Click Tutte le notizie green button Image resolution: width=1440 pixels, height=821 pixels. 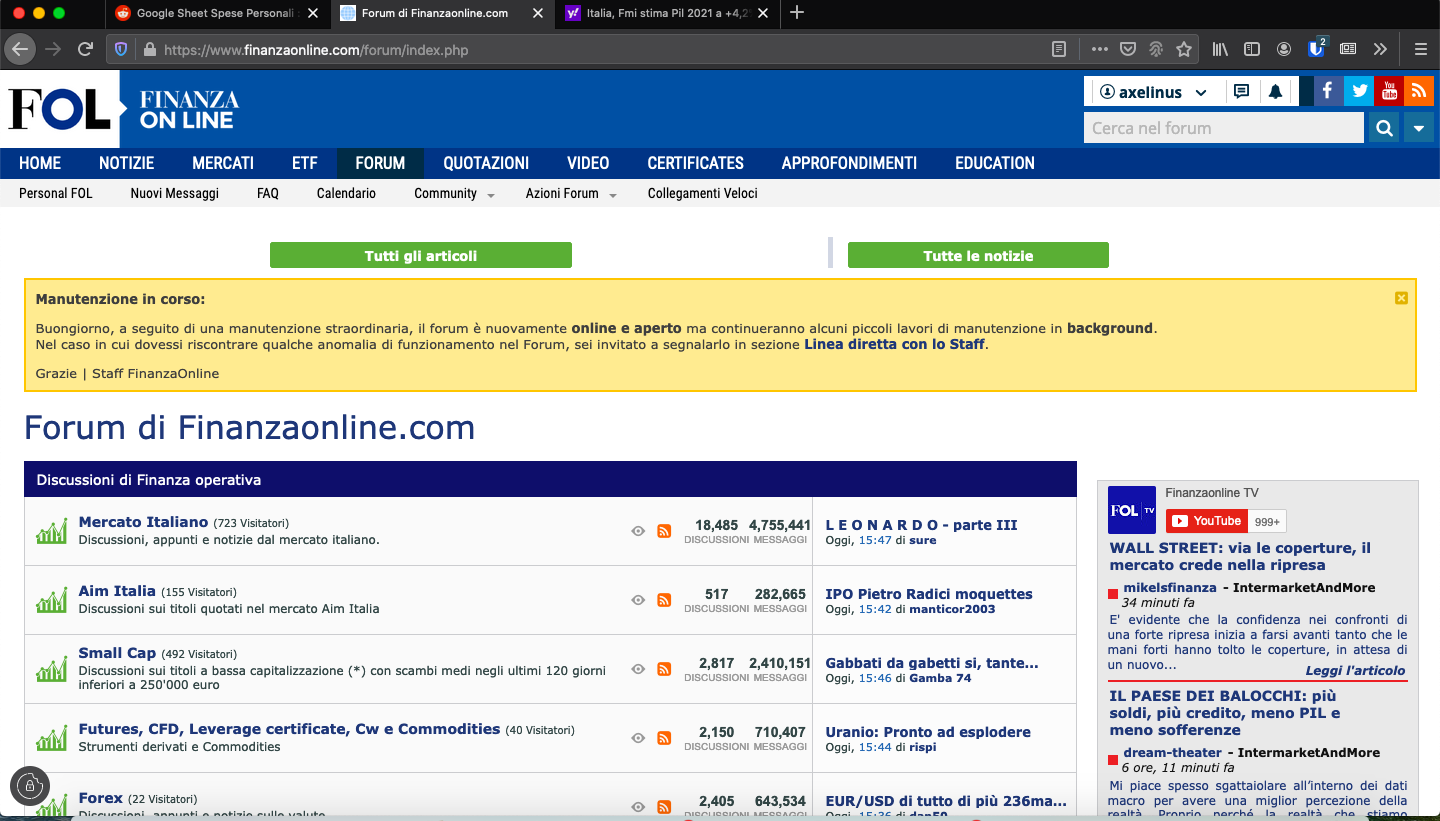click(978, 256)
